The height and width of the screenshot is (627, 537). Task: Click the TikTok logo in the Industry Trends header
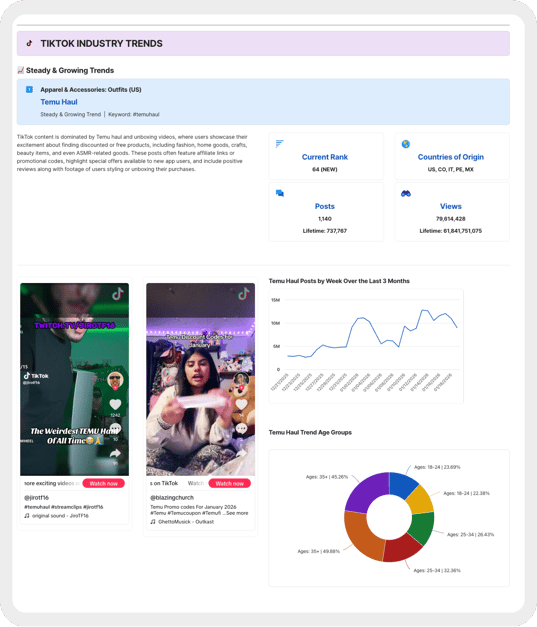point(29,43)
